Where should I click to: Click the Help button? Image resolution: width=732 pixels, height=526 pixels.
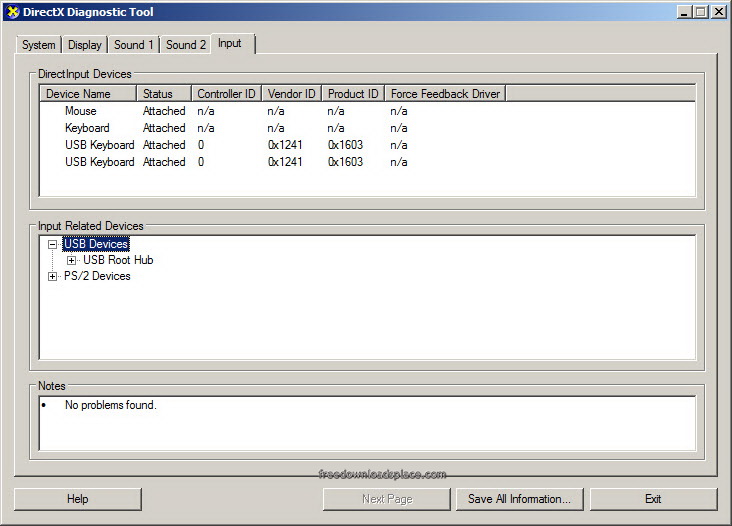(x=78, y=499)
